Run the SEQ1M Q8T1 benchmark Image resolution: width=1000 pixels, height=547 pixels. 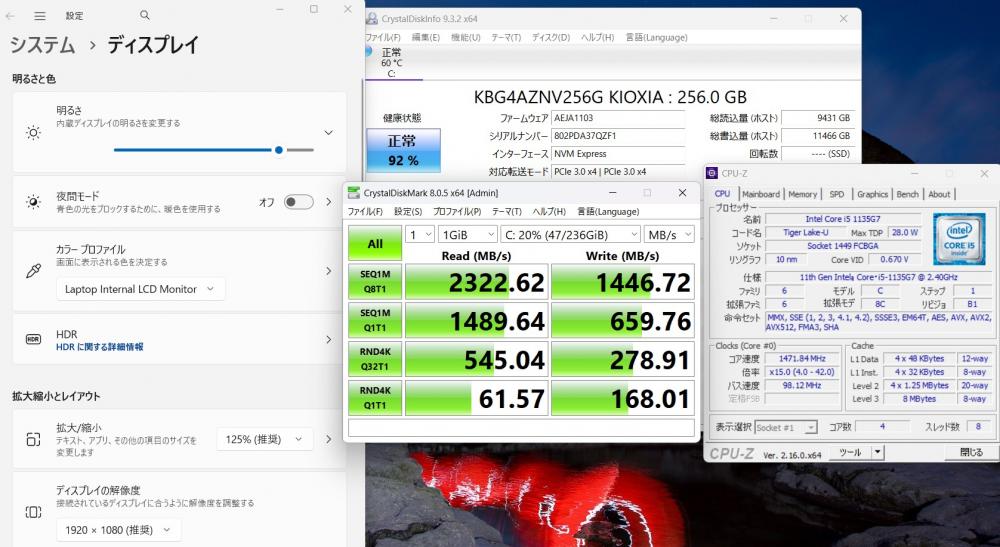point(375,282)
